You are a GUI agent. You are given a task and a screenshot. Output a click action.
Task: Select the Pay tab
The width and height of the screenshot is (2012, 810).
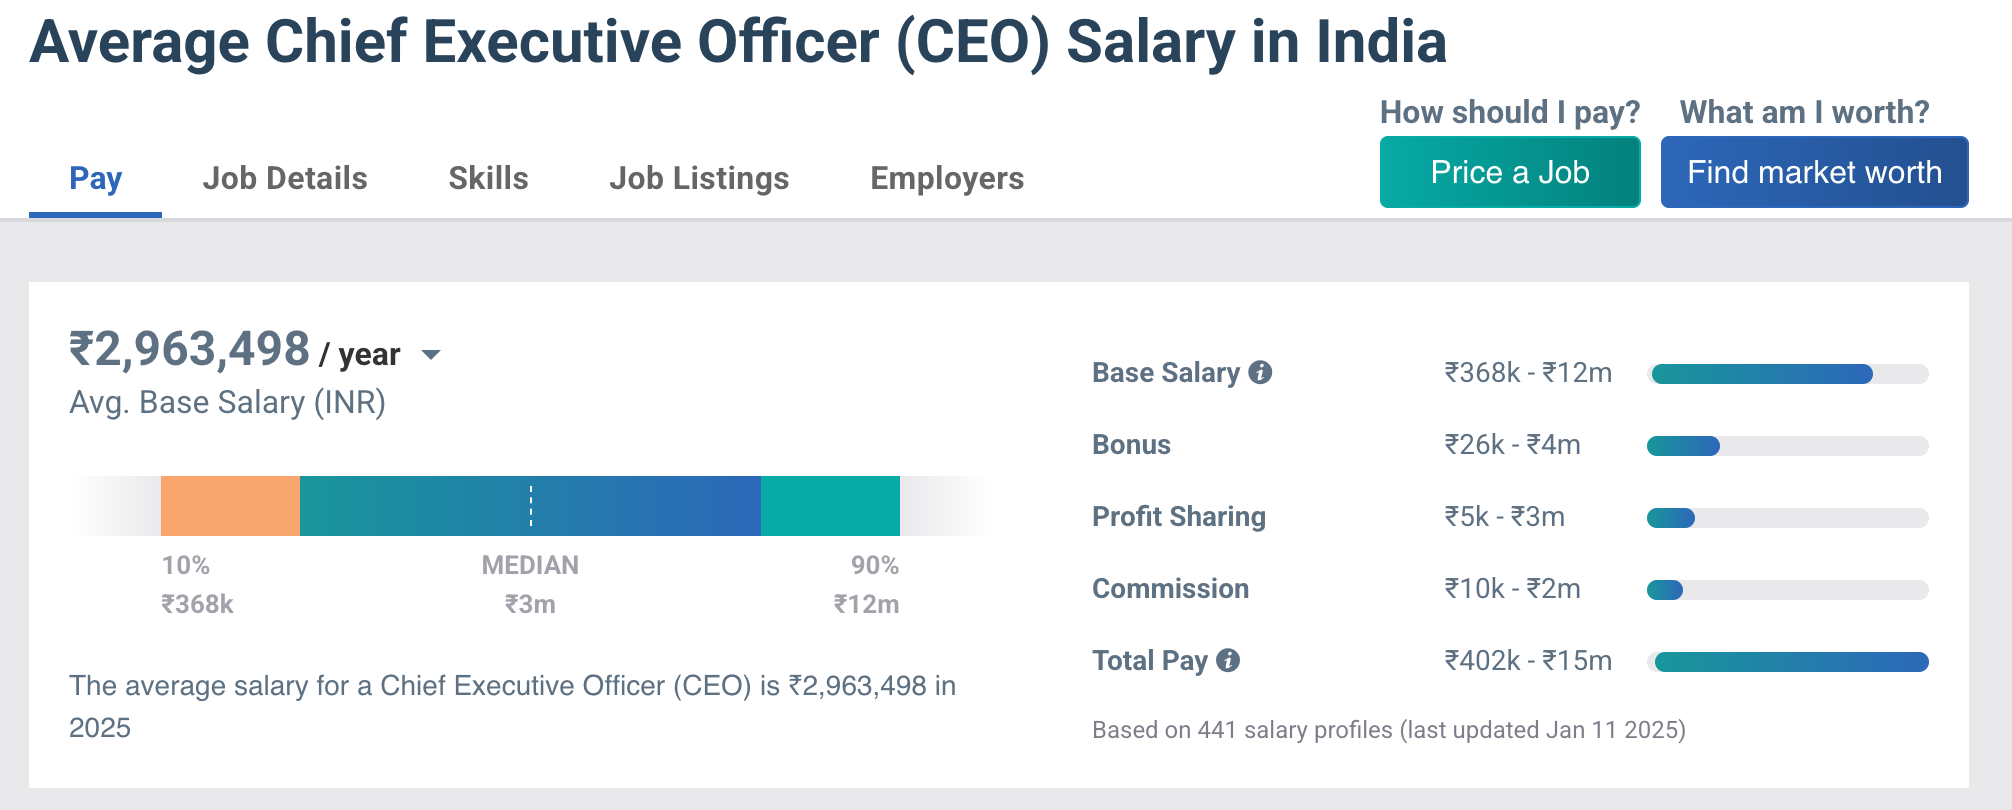point(95,178)
